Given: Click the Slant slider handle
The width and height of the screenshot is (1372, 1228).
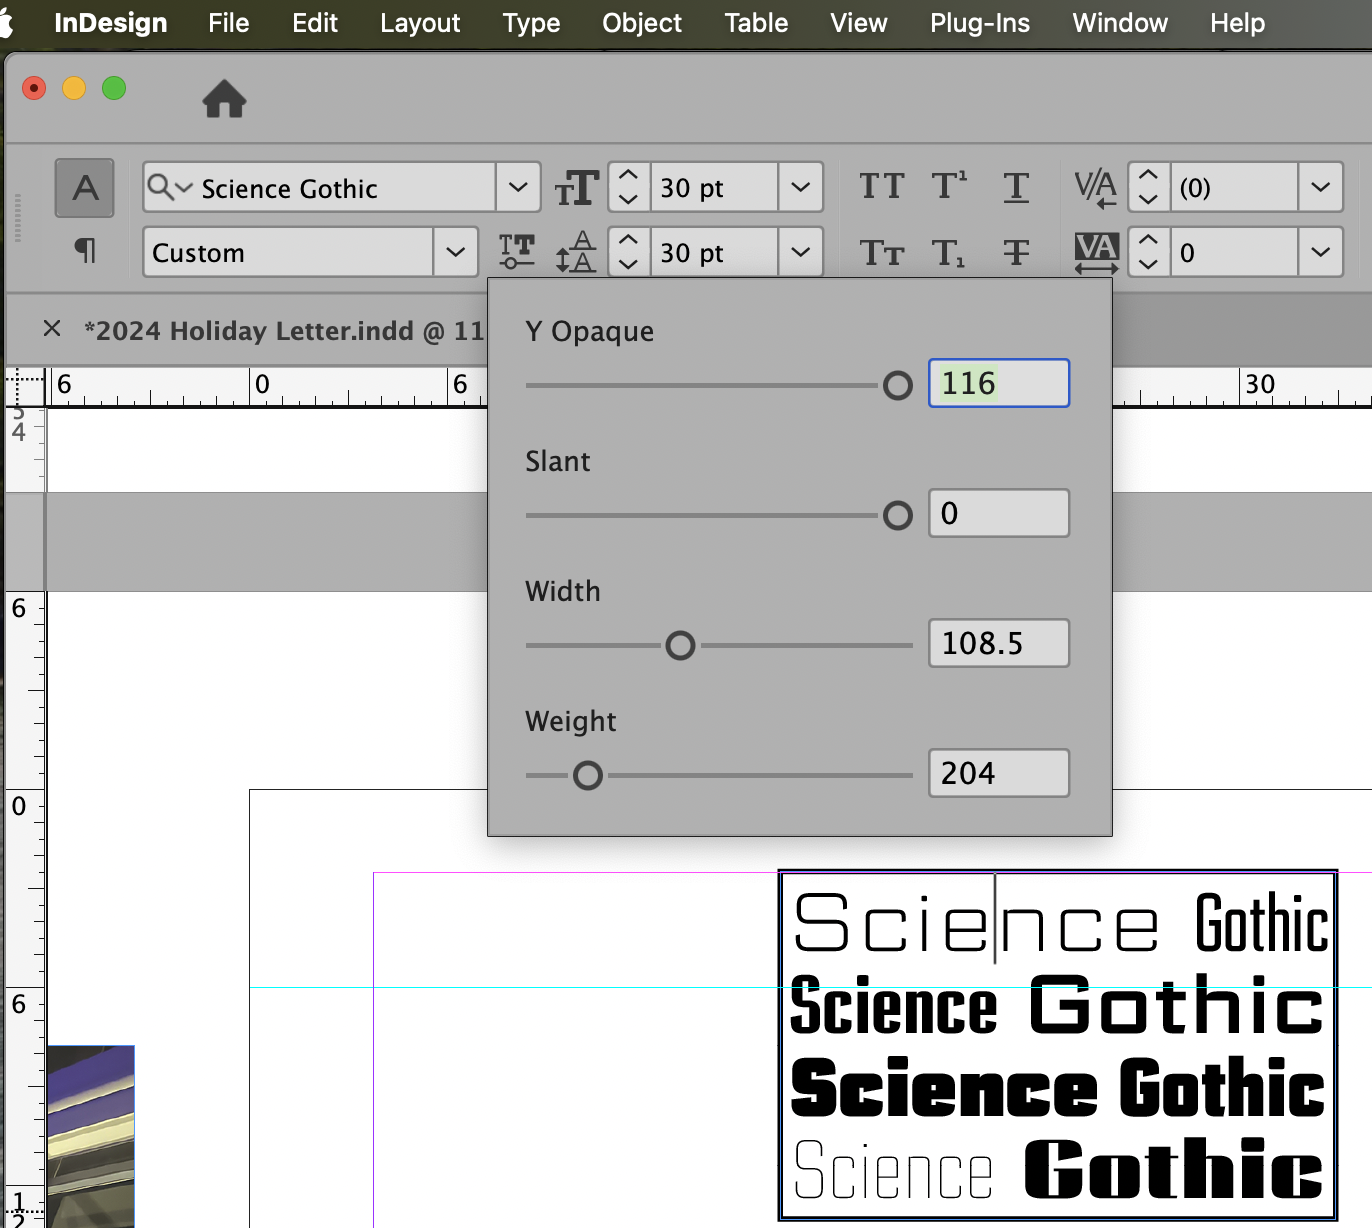Looking at the screenshot, I should 898,515.
